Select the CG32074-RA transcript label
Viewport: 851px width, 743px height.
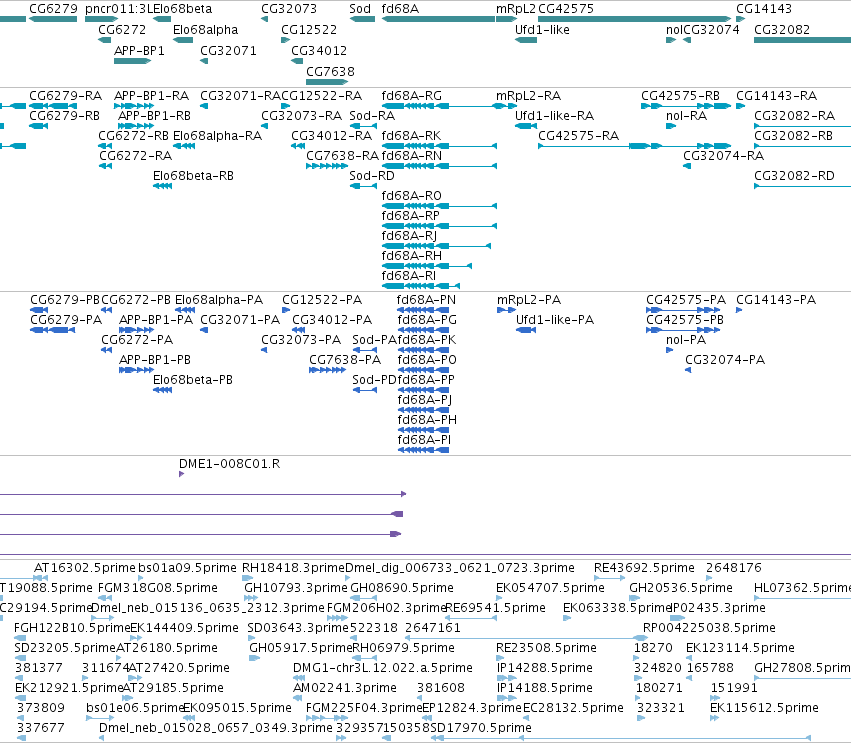coord(723,156)
